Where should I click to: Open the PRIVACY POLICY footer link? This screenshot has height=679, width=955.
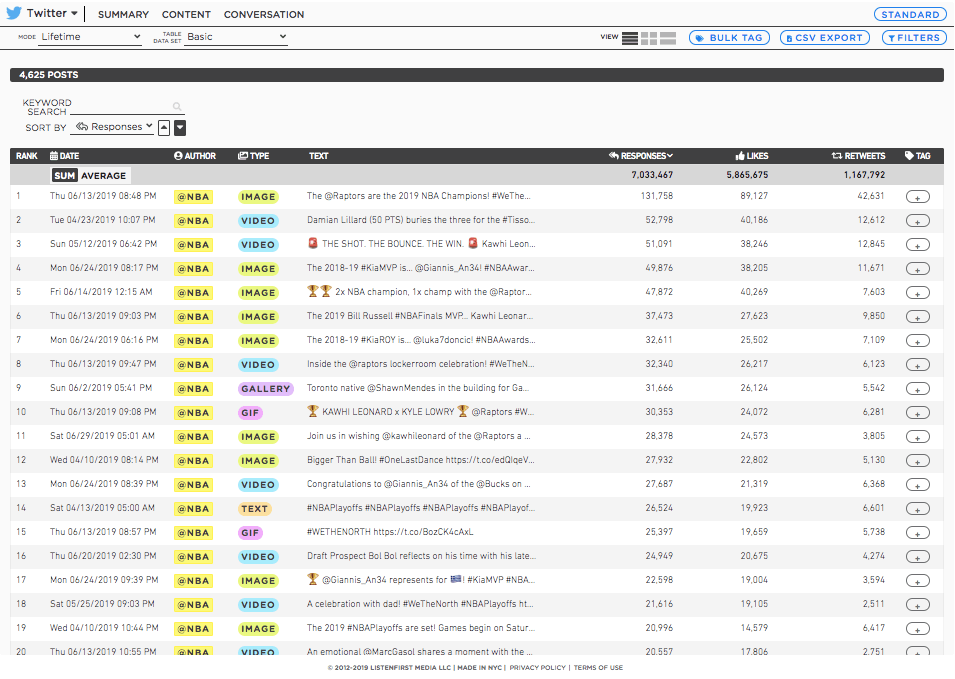tap(537, 668)
